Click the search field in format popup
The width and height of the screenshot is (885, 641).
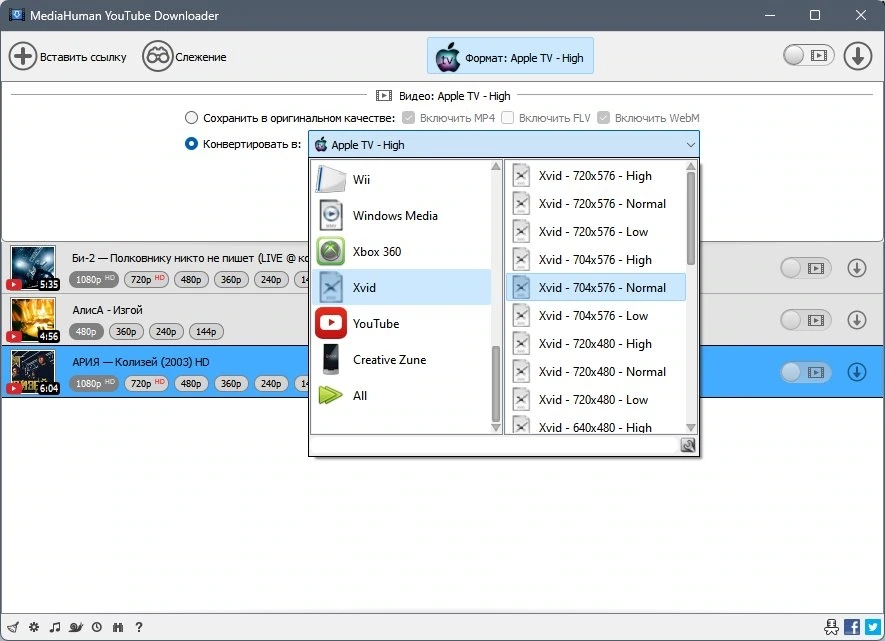point(495,445)
